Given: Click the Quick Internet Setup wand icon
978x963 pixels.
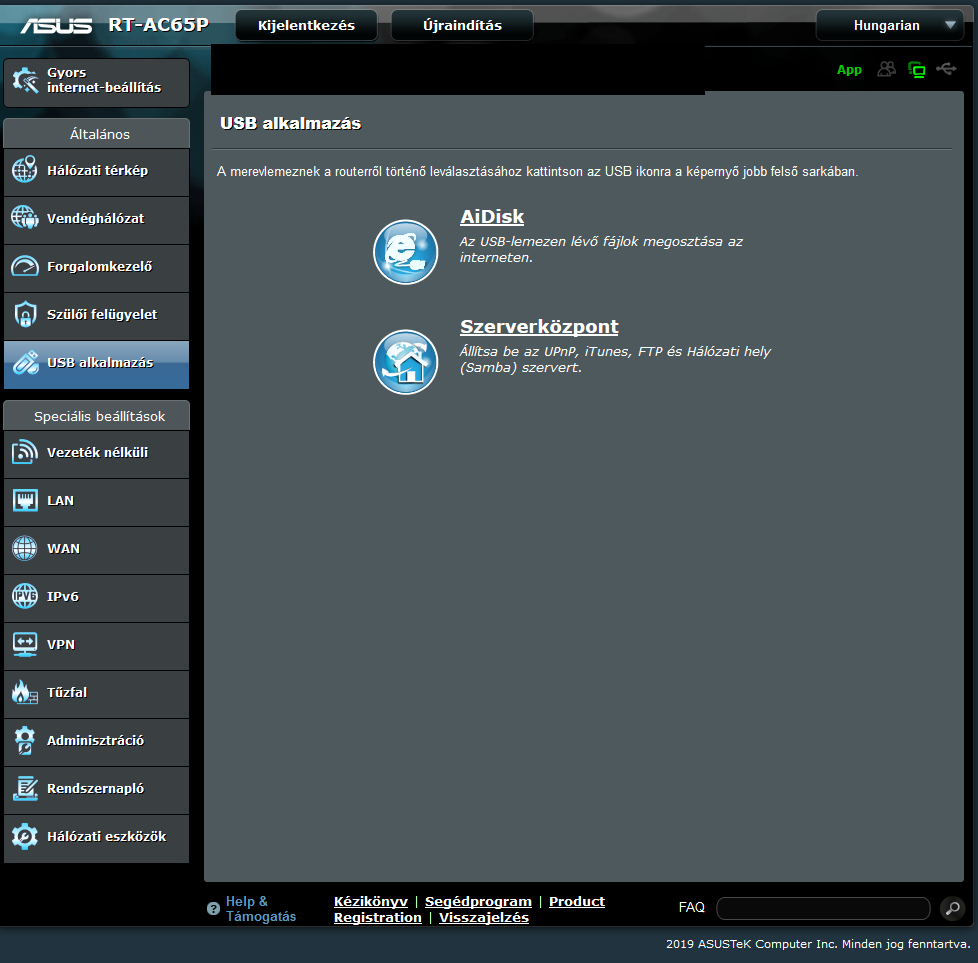Looking at the screenshot, I should (25, 80).
